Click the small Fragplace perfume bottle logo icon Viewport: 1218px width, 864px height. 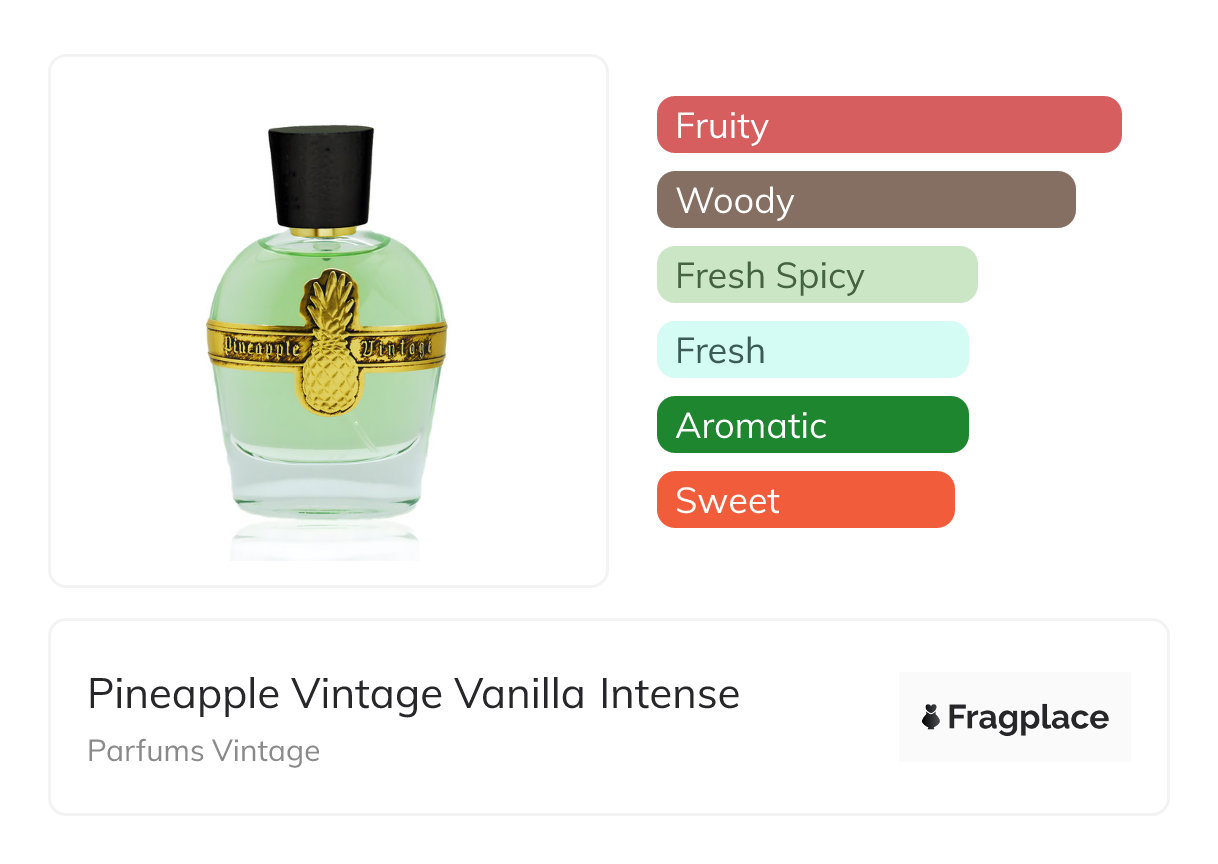tap(931, 718)
